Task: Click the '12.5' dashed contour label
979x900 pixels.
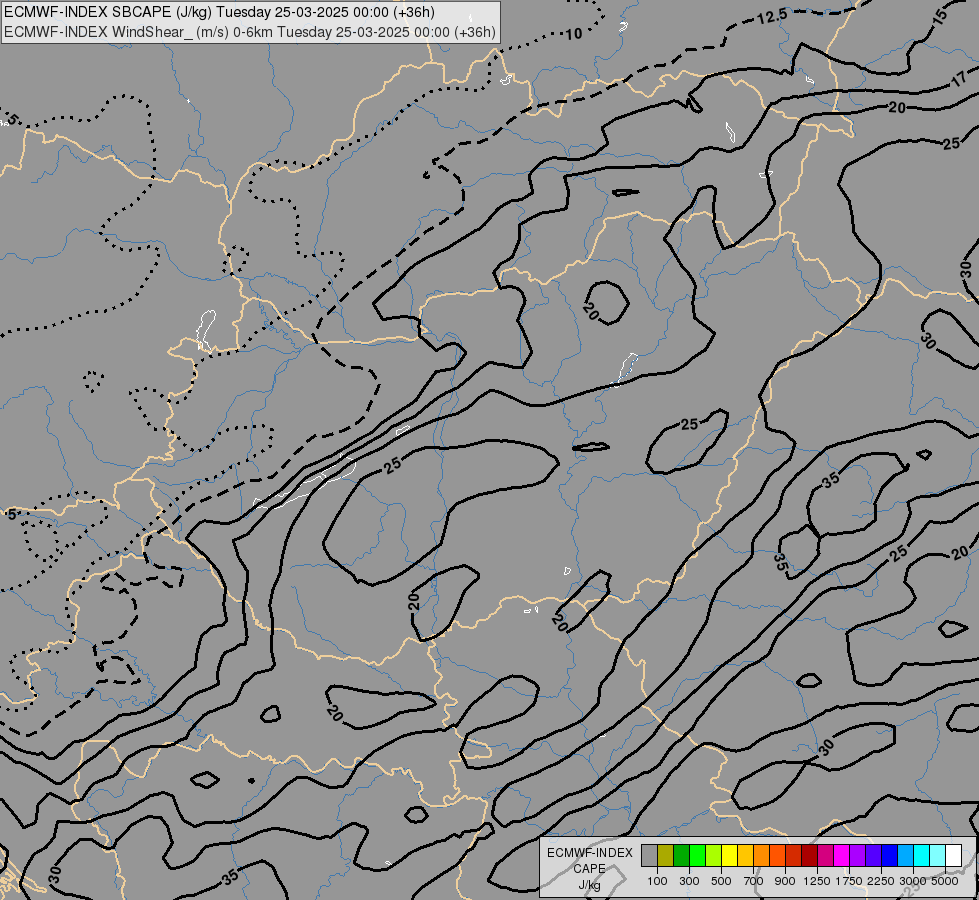Action: [772, 17]
